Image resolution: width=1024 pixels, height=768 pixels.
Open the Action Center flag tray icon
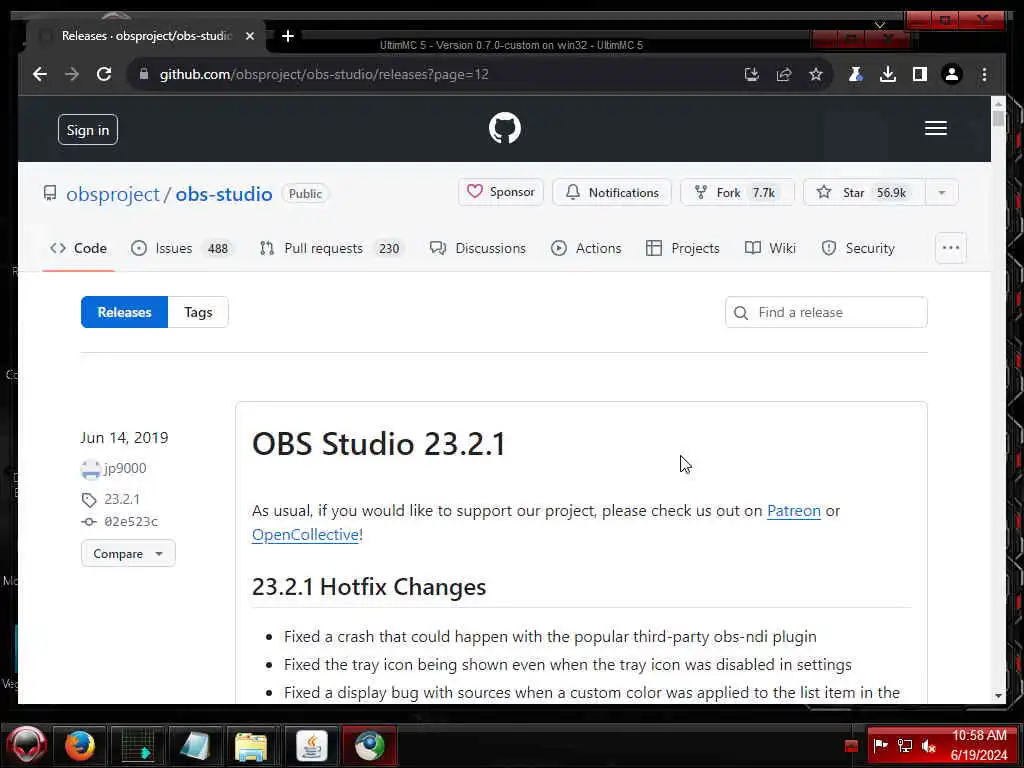880,745
